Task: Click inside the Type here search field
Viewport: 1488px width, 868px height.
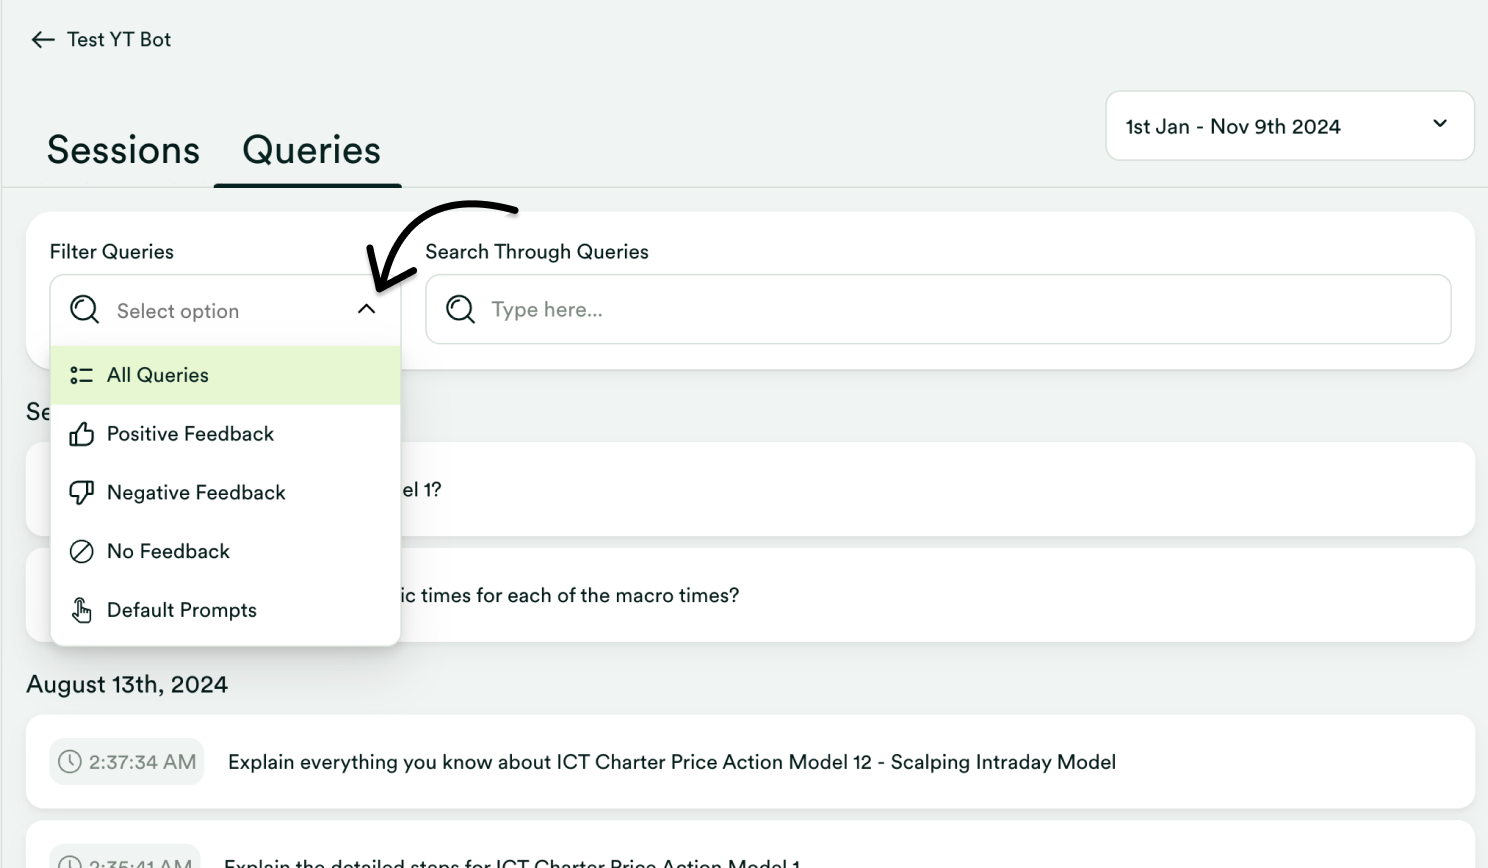Action: pos(800,309)
